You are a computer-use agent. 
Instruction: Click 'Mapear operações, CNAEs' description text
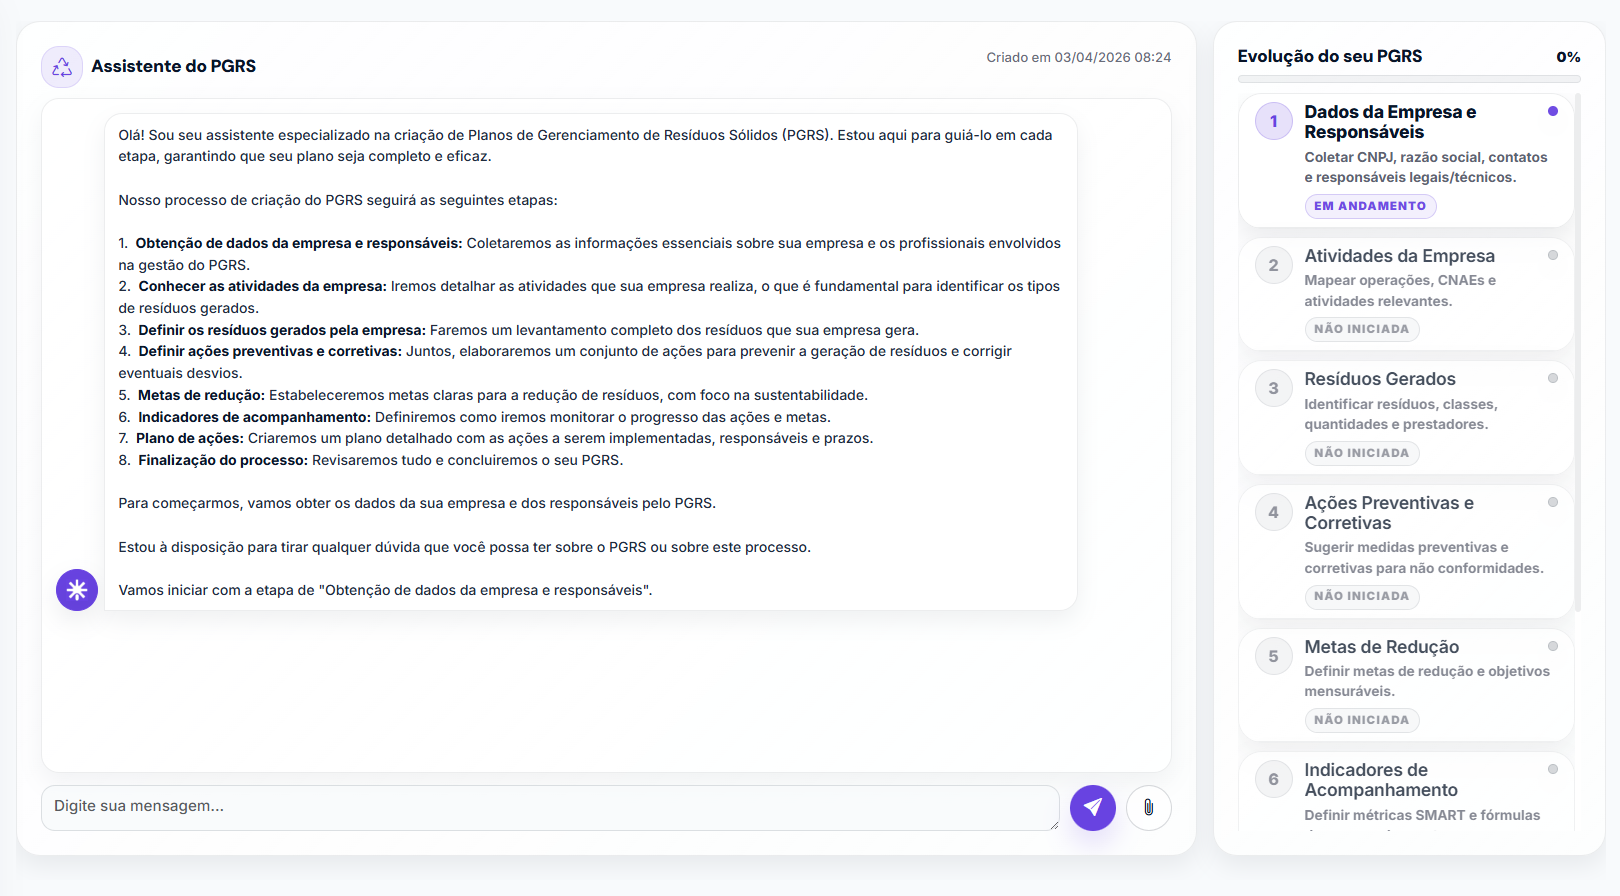click(1400, 291)
